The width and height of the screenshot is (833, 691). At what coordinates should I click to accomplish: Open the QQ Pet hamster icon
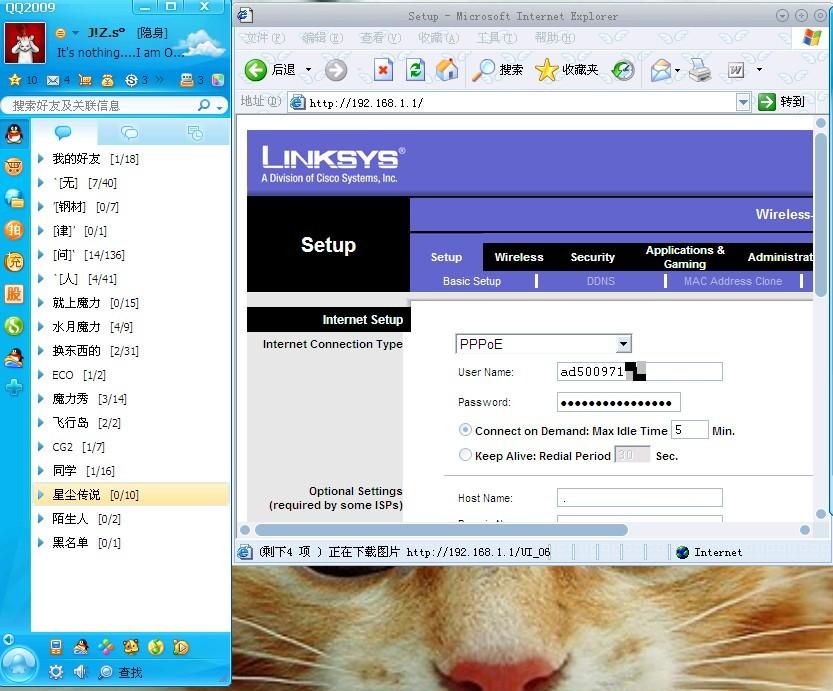tap(130, 647)
